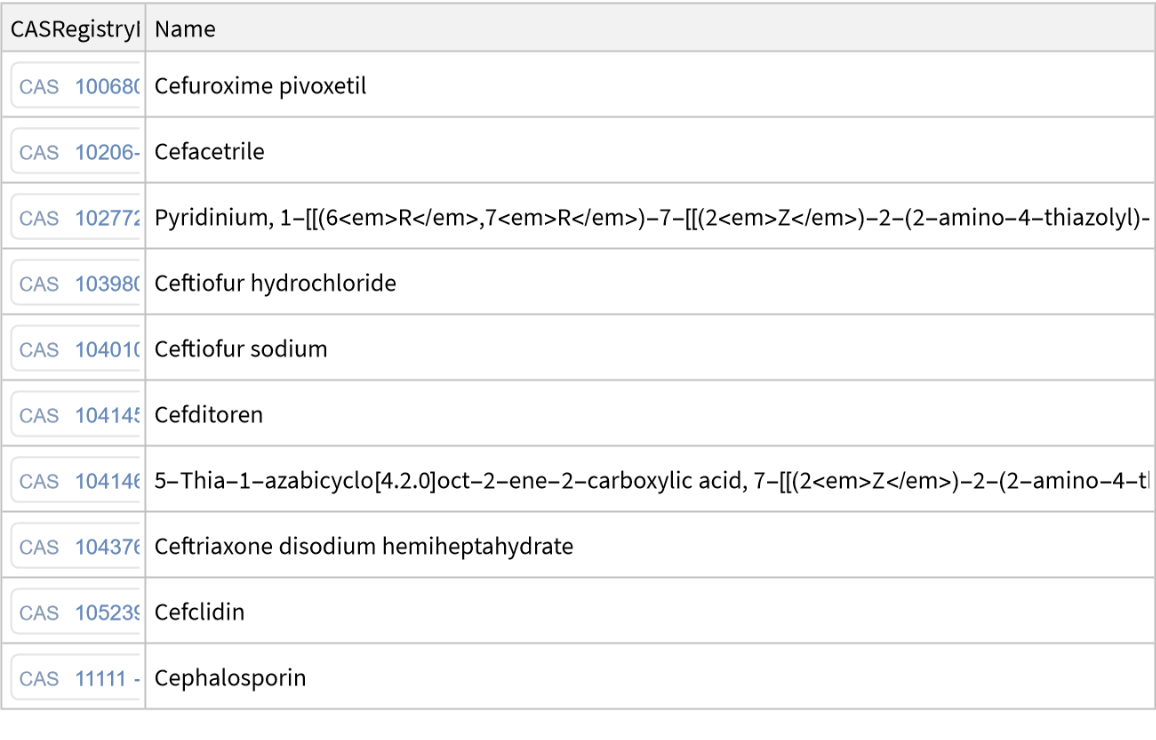Select the Cefacetrile name cell

209,152
